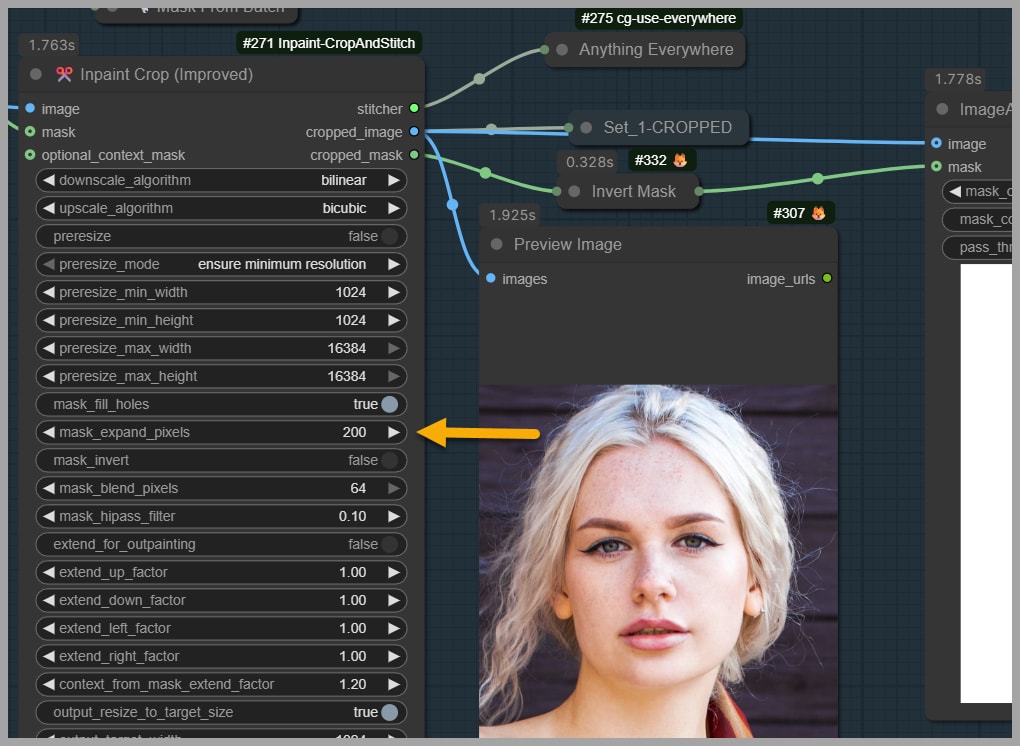Toggle the mask_invert switch on
Image resolution: width=1020 pixels, height=746 pixels.
pos(389,460)
